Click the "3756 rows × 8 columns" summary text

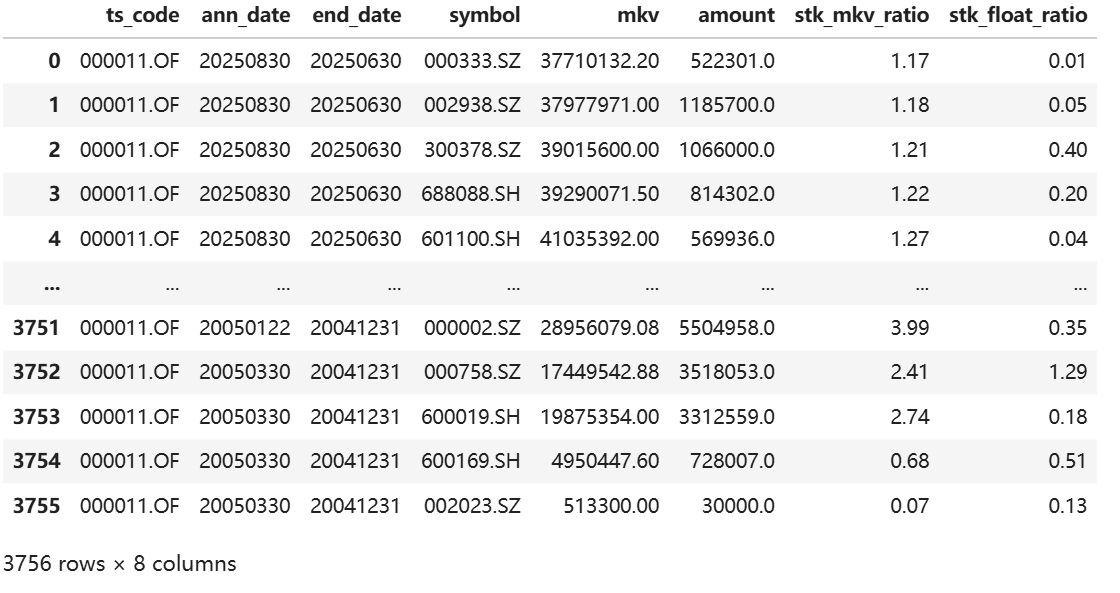120,564
